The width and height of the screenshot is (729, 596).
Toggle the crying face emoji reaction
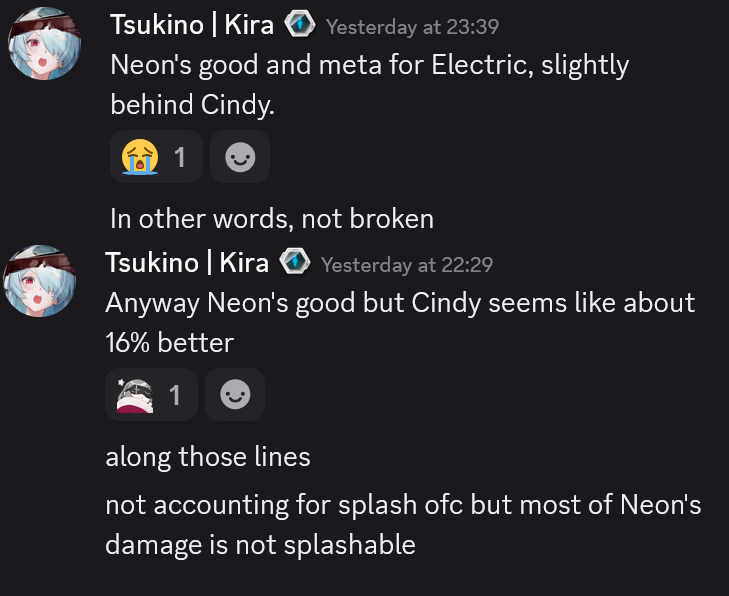(156, 157)
